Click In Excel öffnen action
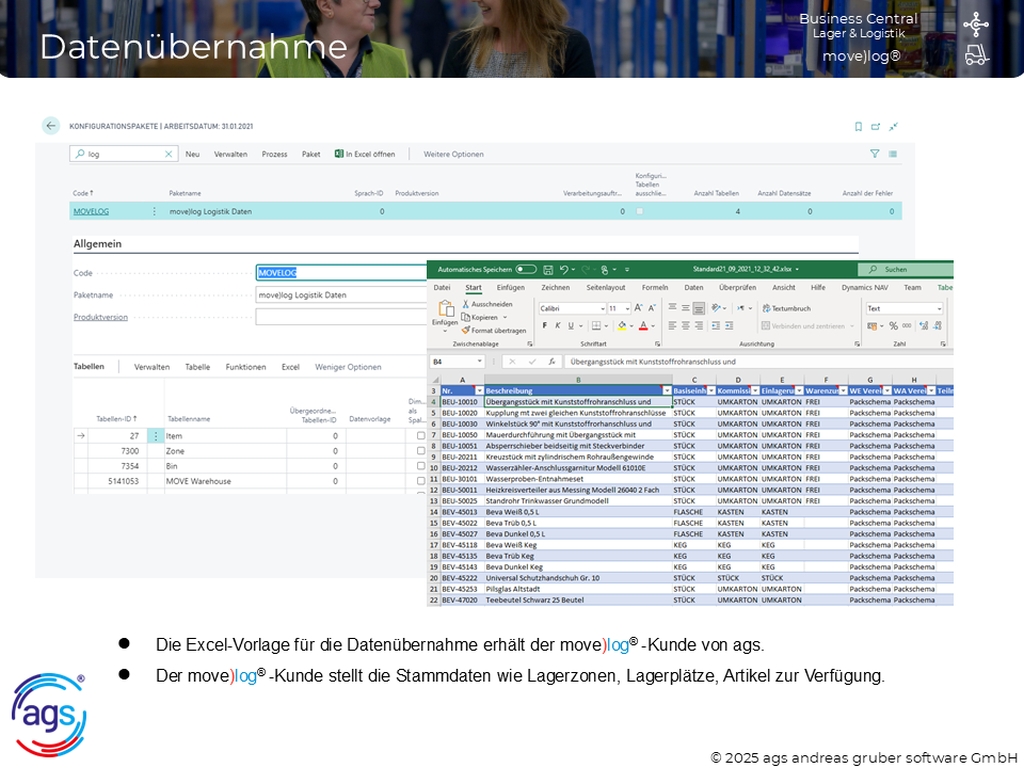The height and width of the screenshot is (768, 1024). click(x=365, y=154)
